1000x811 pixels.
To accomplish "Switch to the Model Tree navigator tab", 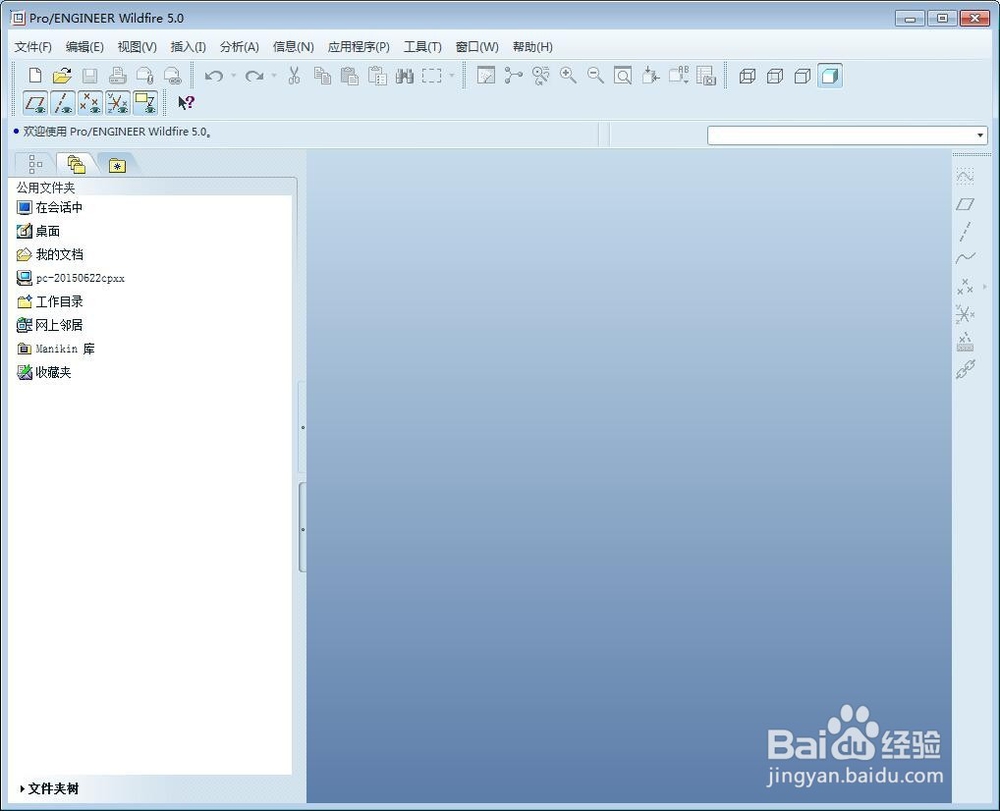I will coord(35,164).
